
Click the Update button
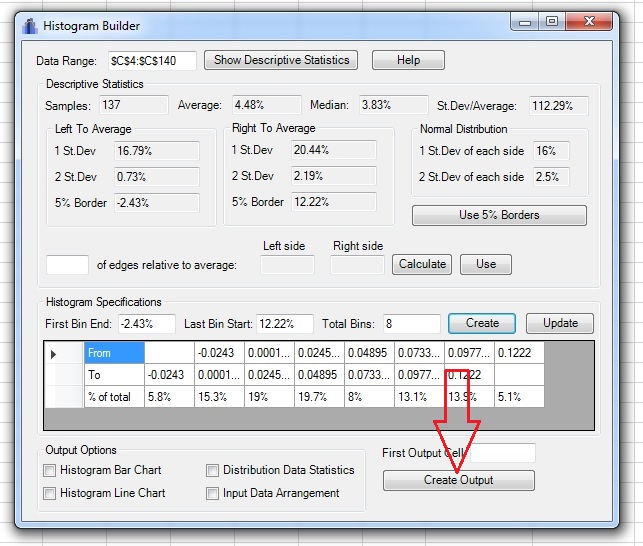point(560,323)
